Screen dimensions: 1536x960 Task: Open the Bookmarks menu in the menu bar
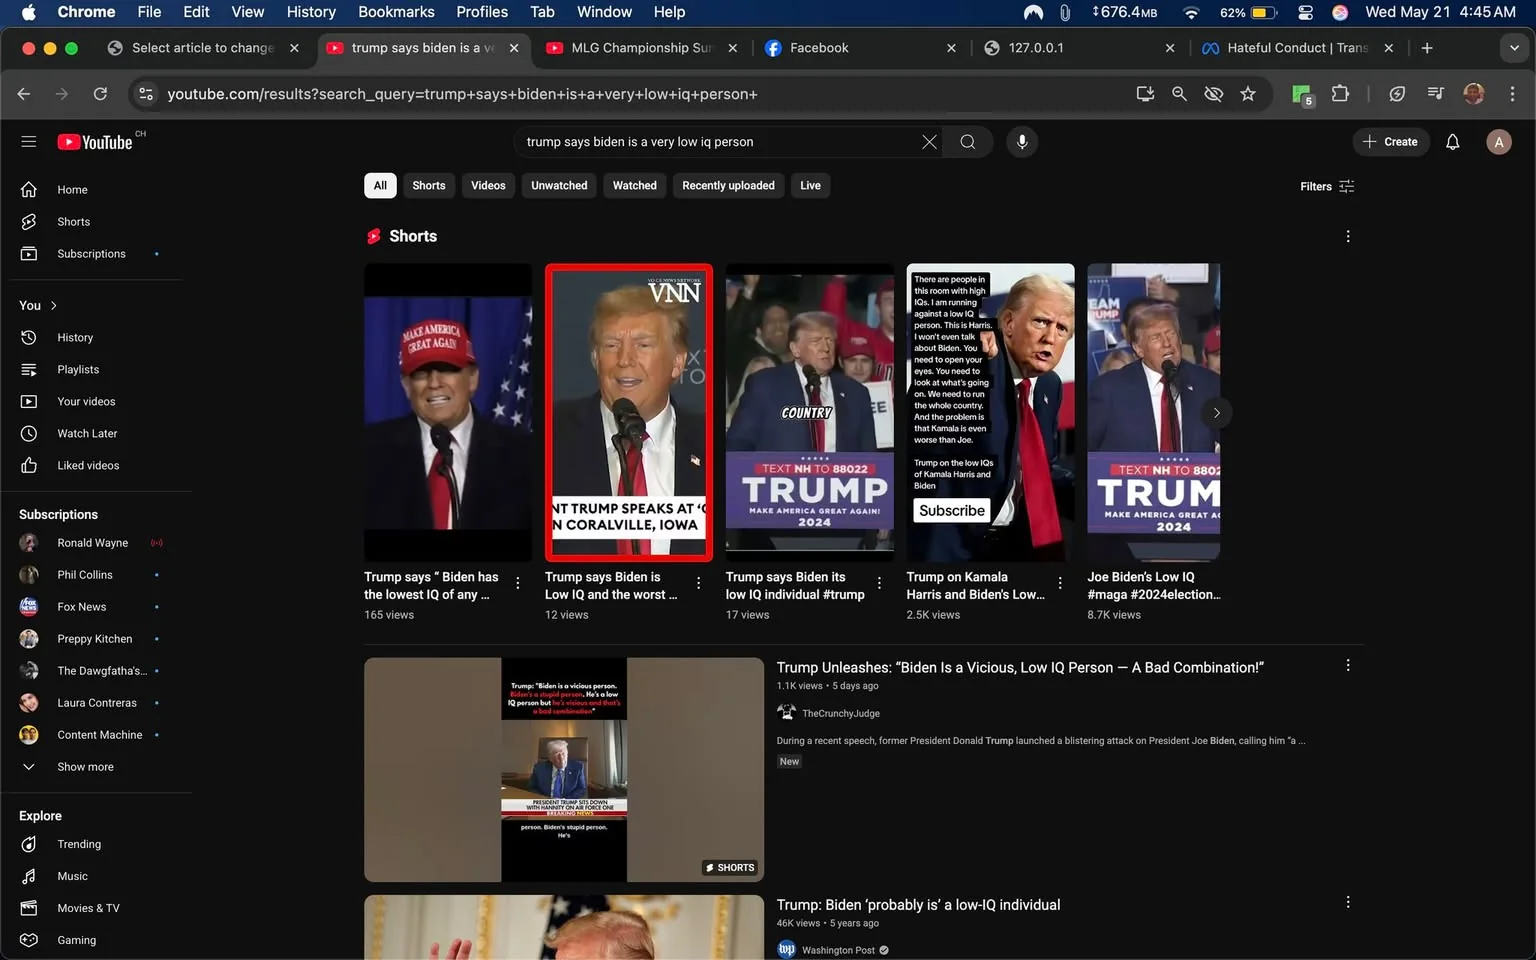coord(396,12)
